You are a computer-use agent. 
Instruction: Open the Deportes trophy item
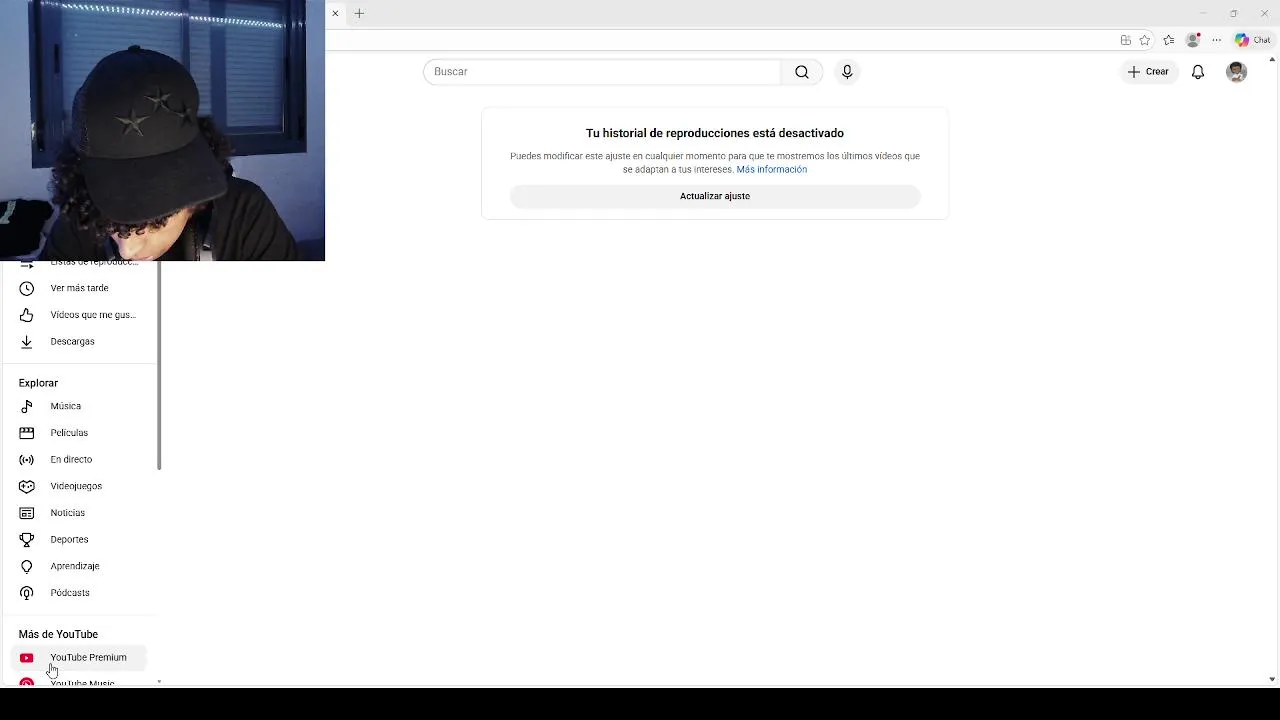78,539
